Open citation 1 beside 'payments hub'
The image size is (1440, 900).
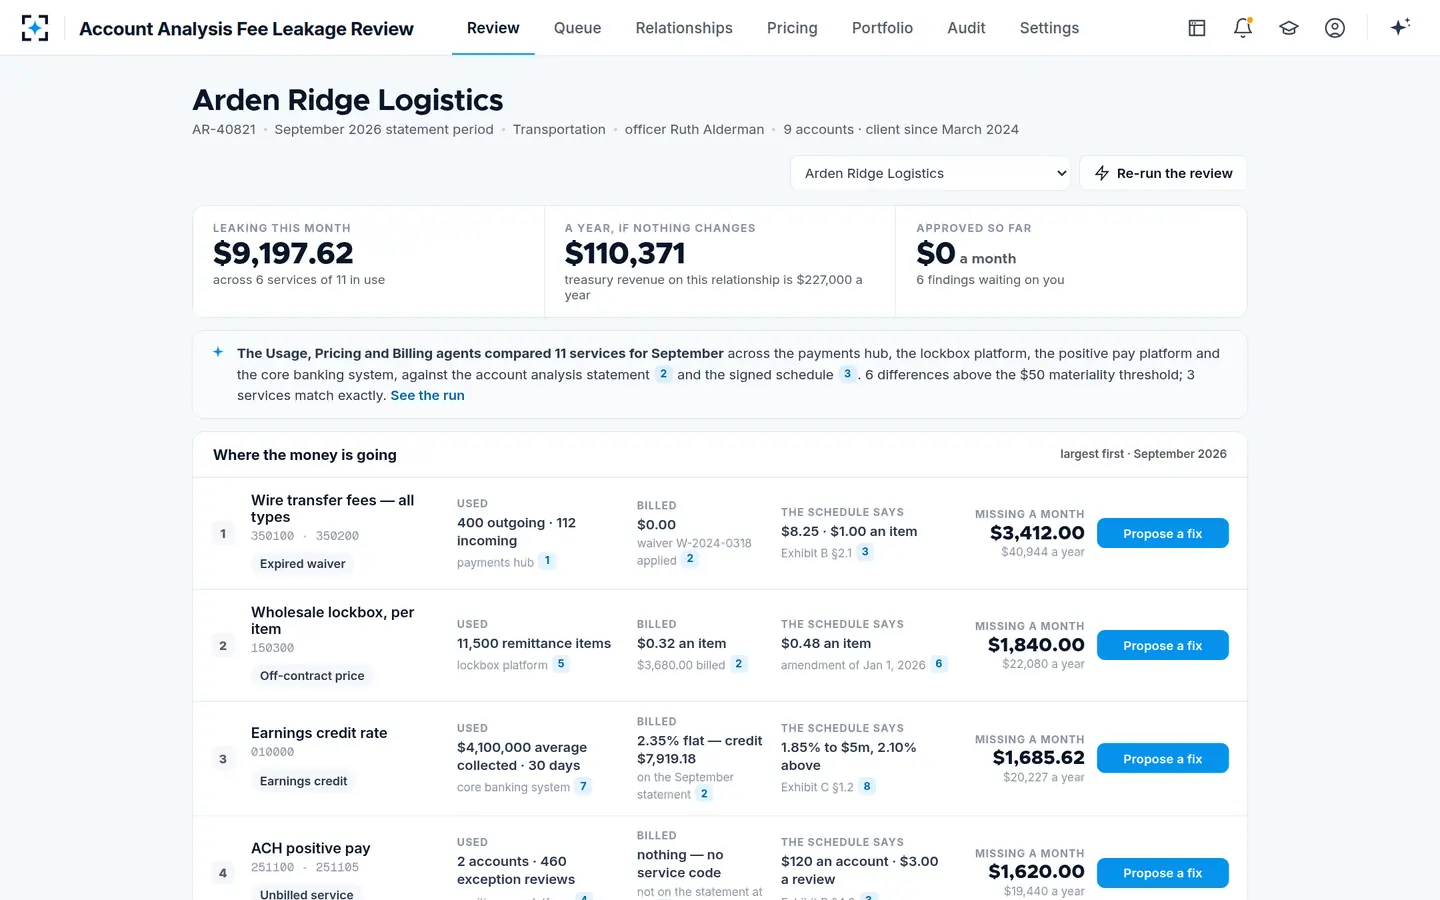click(x=547, y=561)
